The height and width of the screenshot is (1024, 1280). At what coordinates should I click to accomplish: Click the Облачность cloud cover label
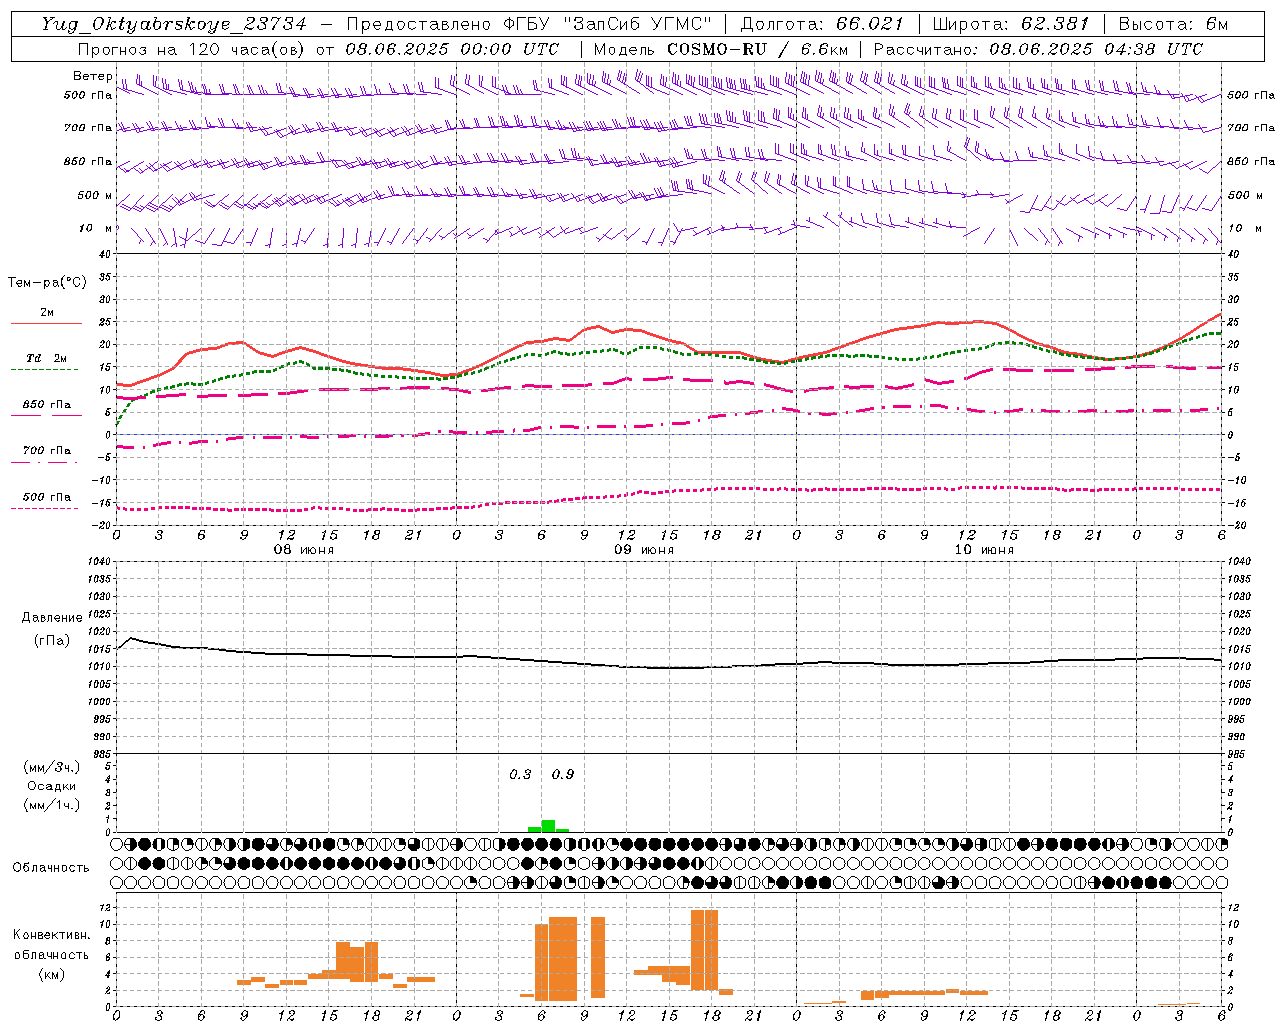tap(51, 867)
